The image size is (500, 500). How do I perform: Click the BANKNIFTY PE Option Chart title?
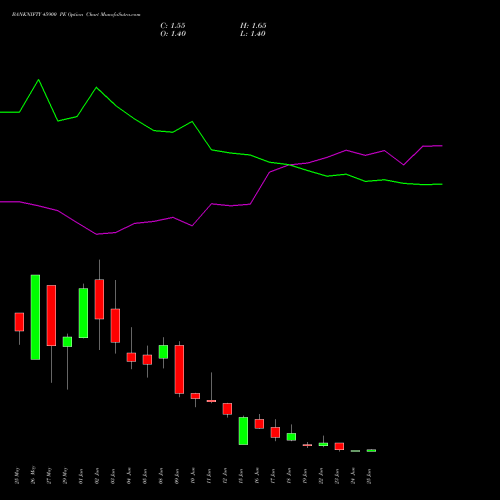tap(76, 15)
